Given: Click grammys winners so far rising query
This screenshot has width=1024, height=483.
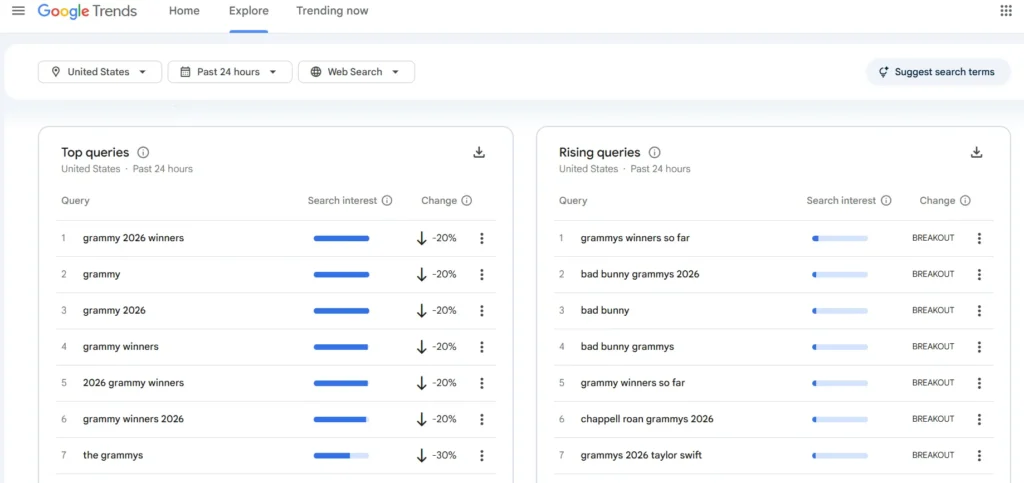Looking at the screenshot, I should click(635, 238).
